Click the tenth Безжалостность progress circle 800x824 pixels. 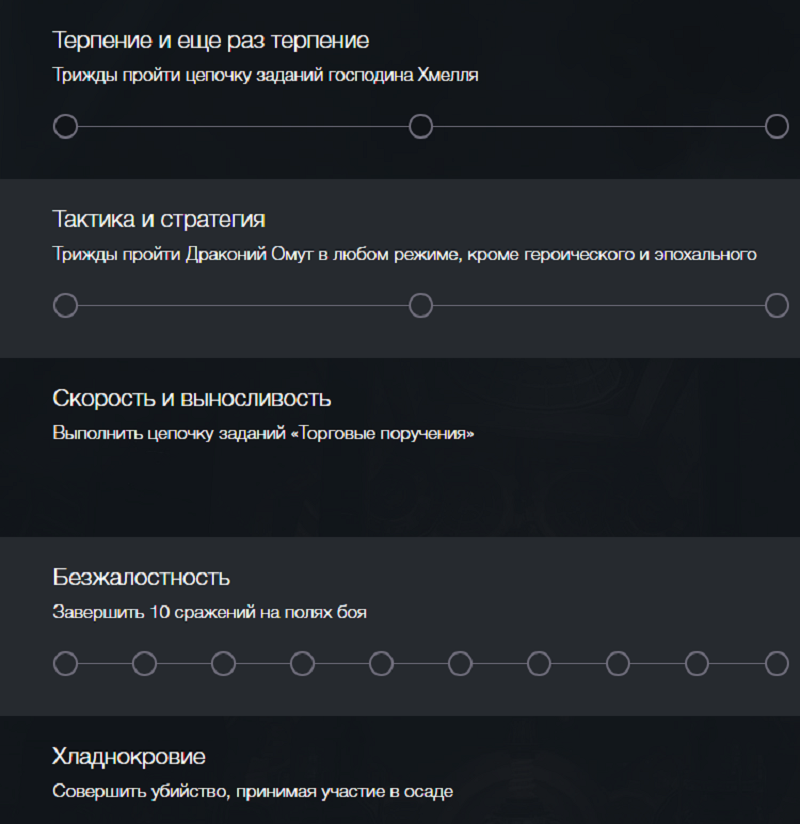pos(777,663)
